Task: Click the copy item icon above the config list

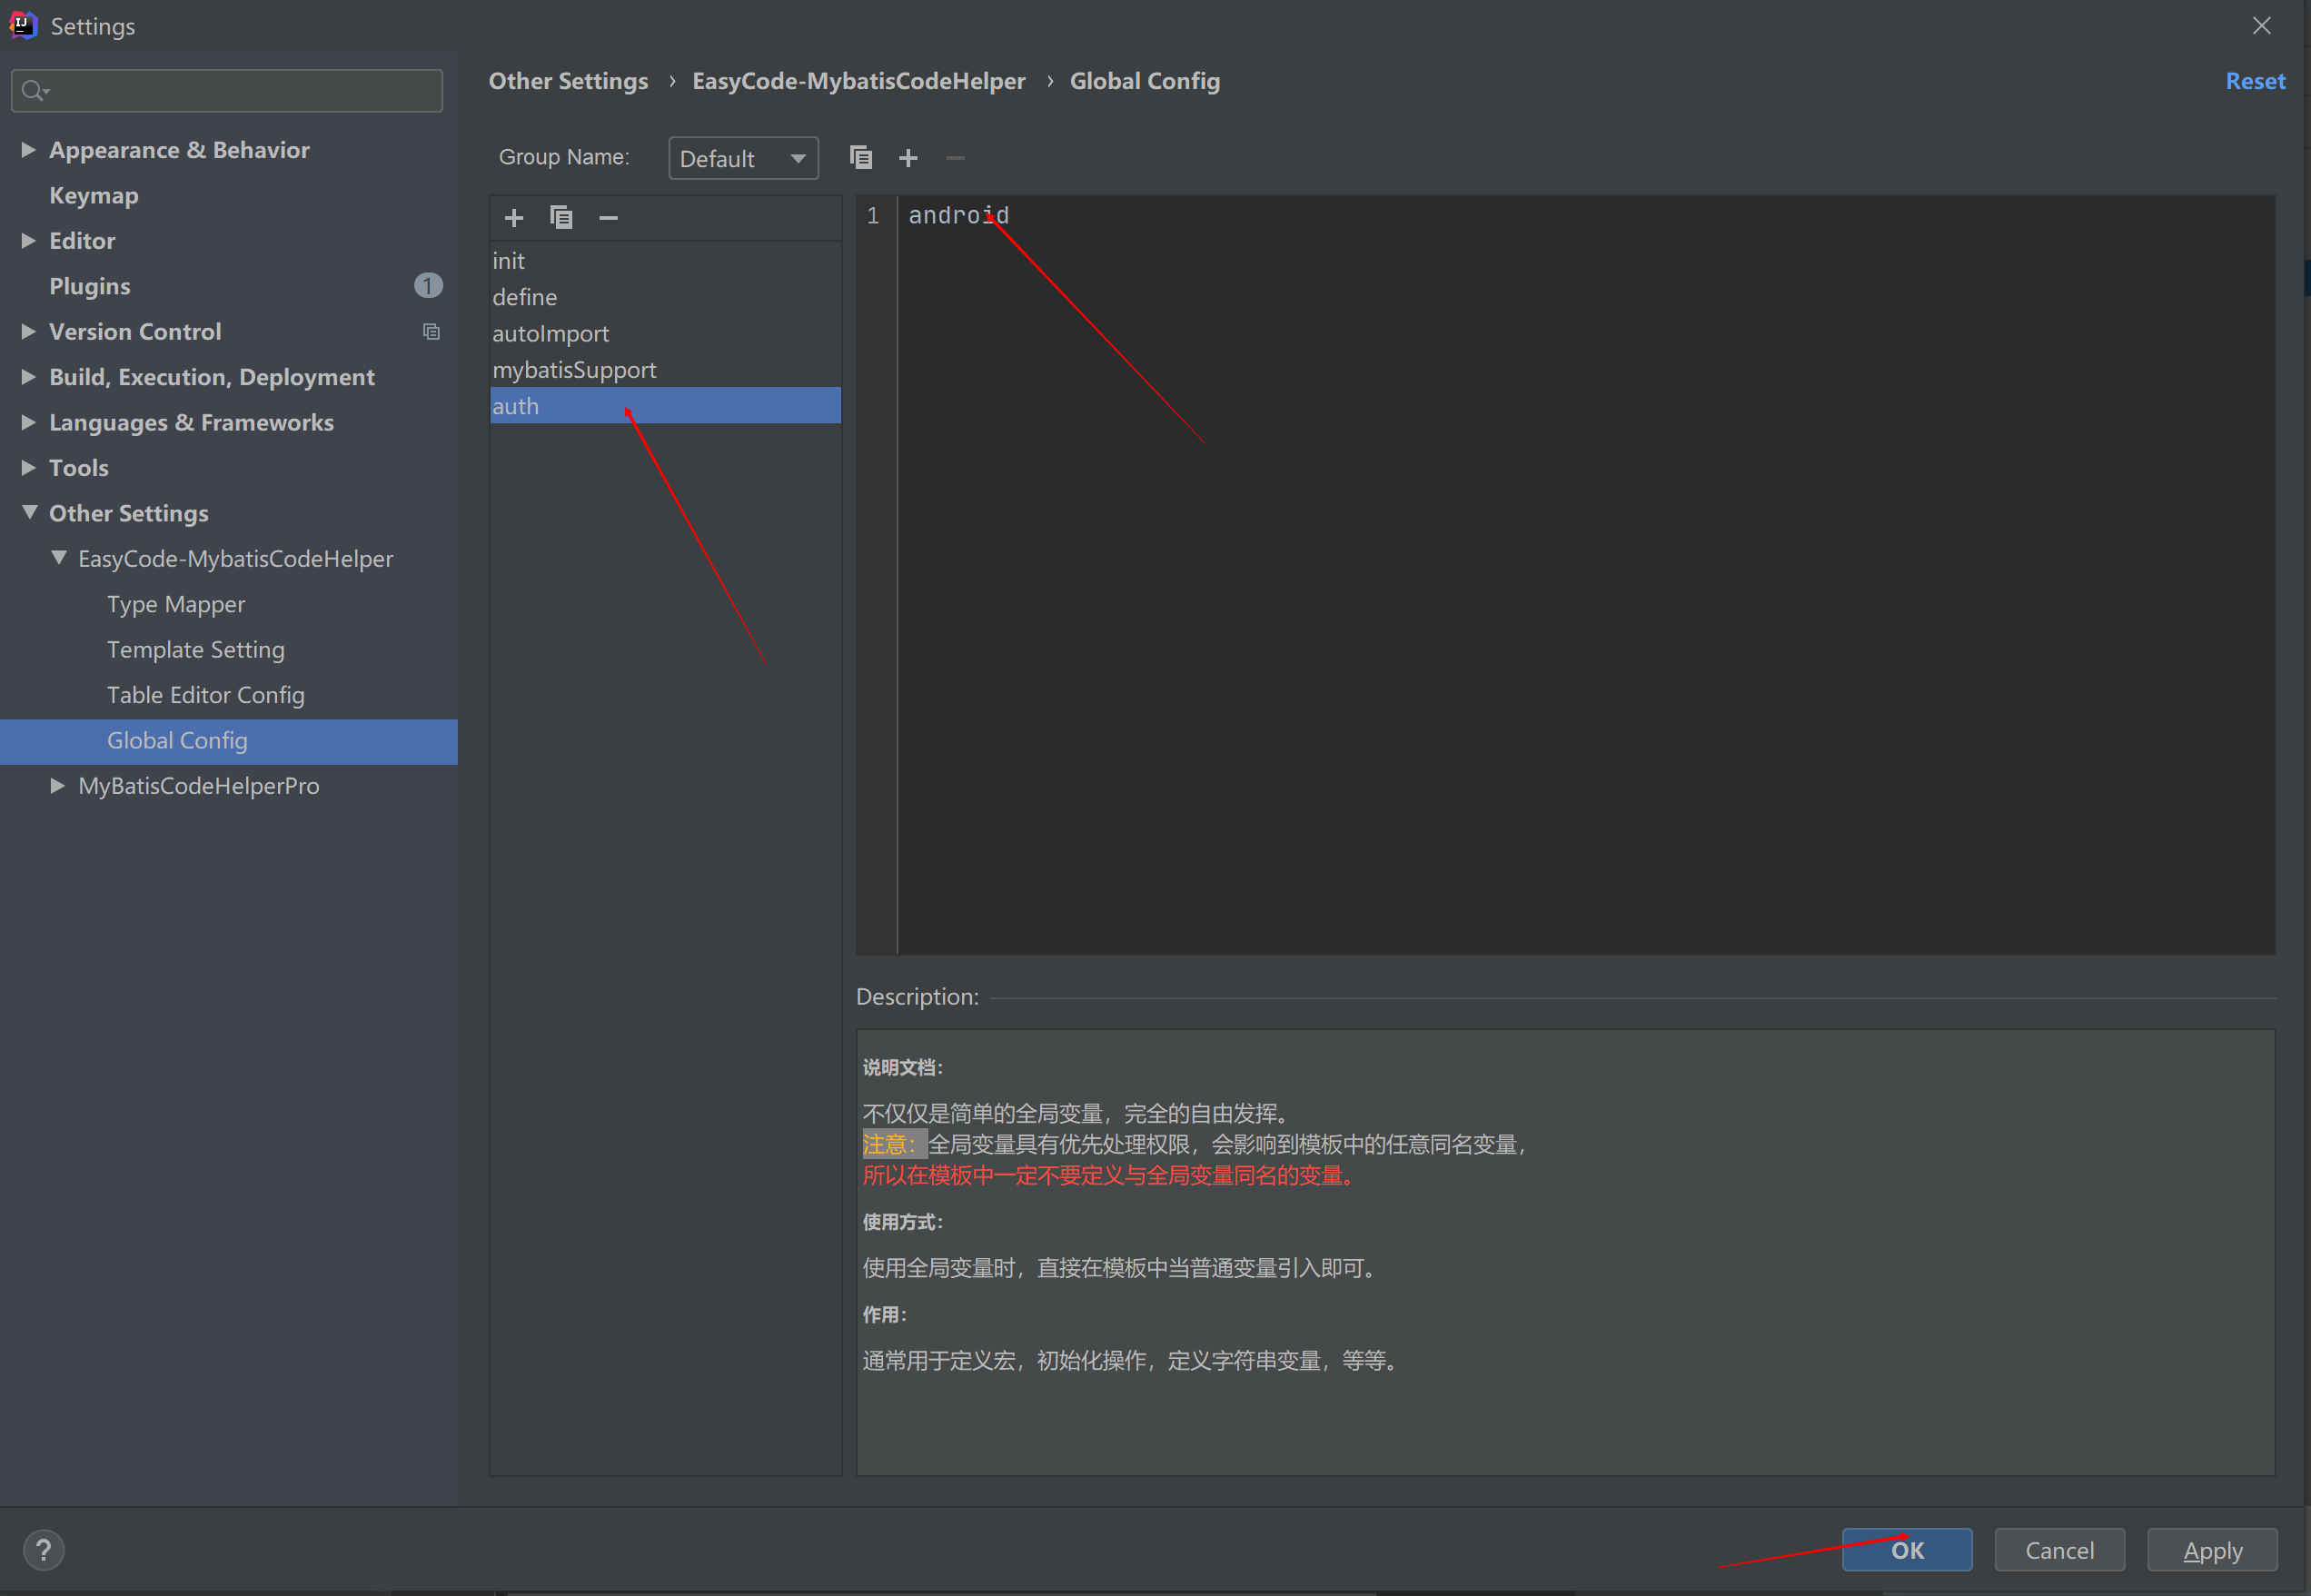Action: tap(561, 217)
